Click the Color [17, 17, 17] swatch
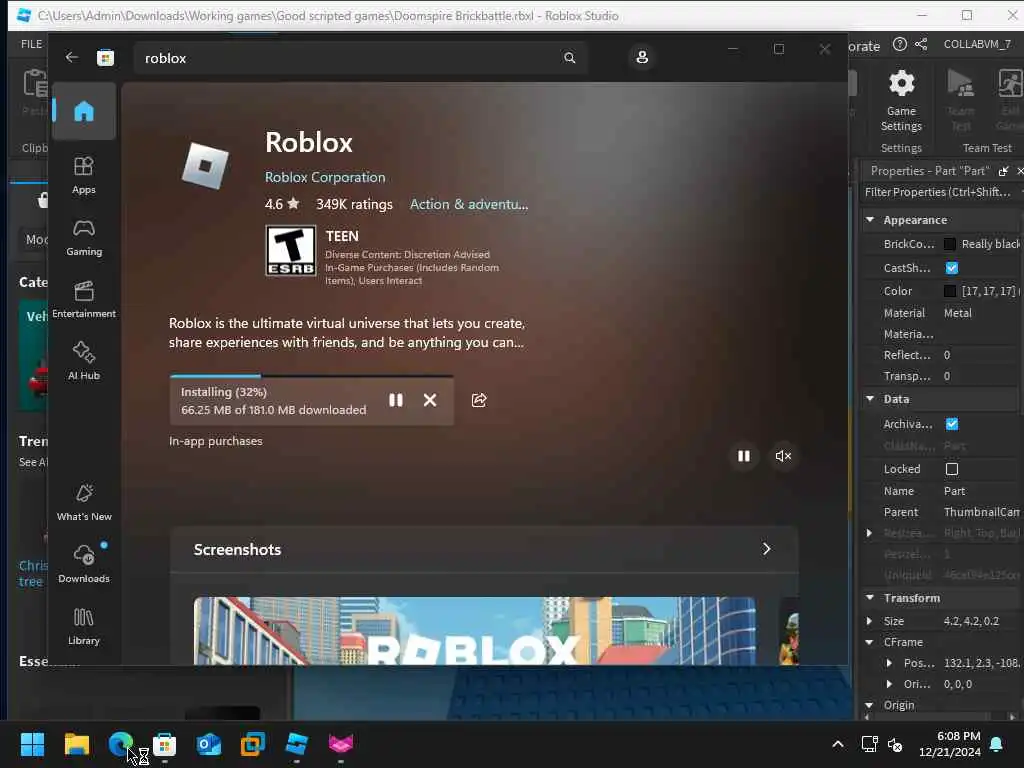1024x768 pixels. (x=950, y=291)
